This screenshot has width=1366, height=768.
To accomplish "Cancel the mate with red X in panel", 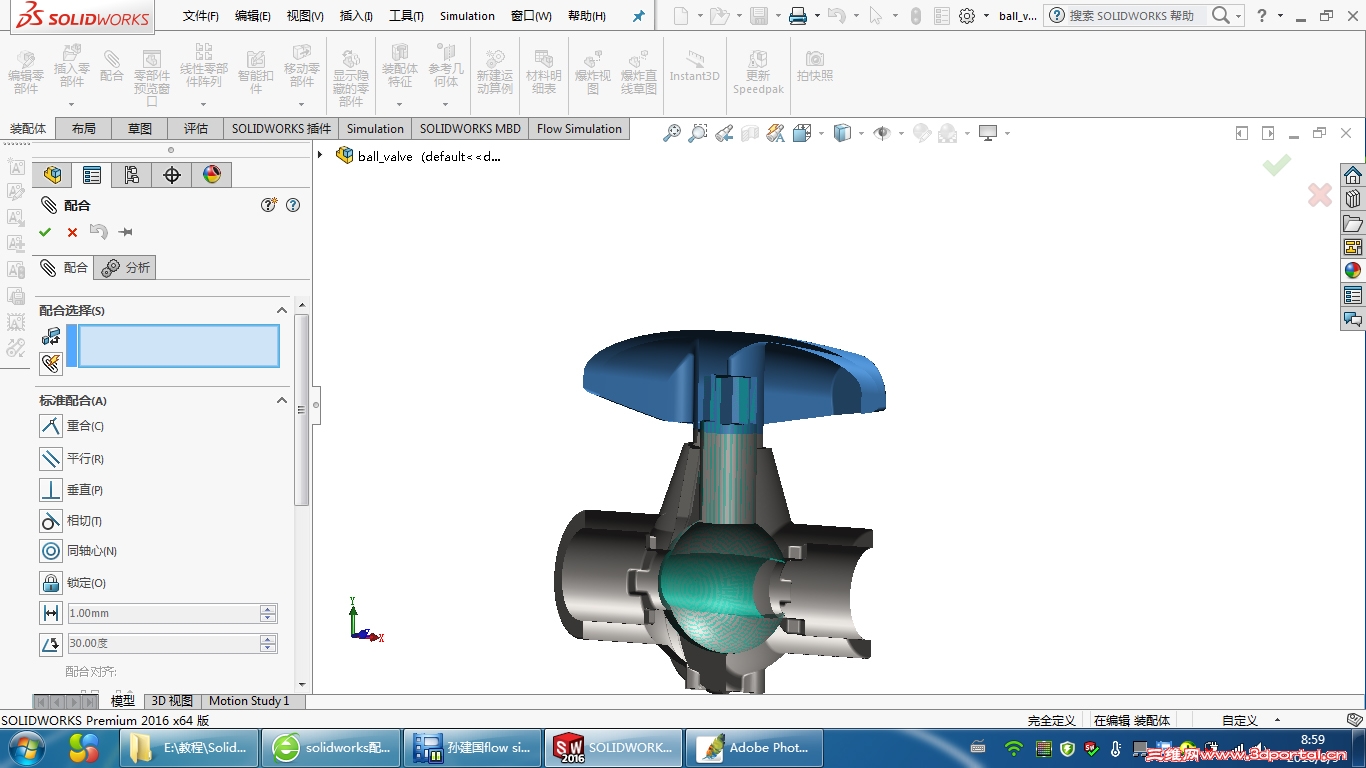I will coord(72,232).
